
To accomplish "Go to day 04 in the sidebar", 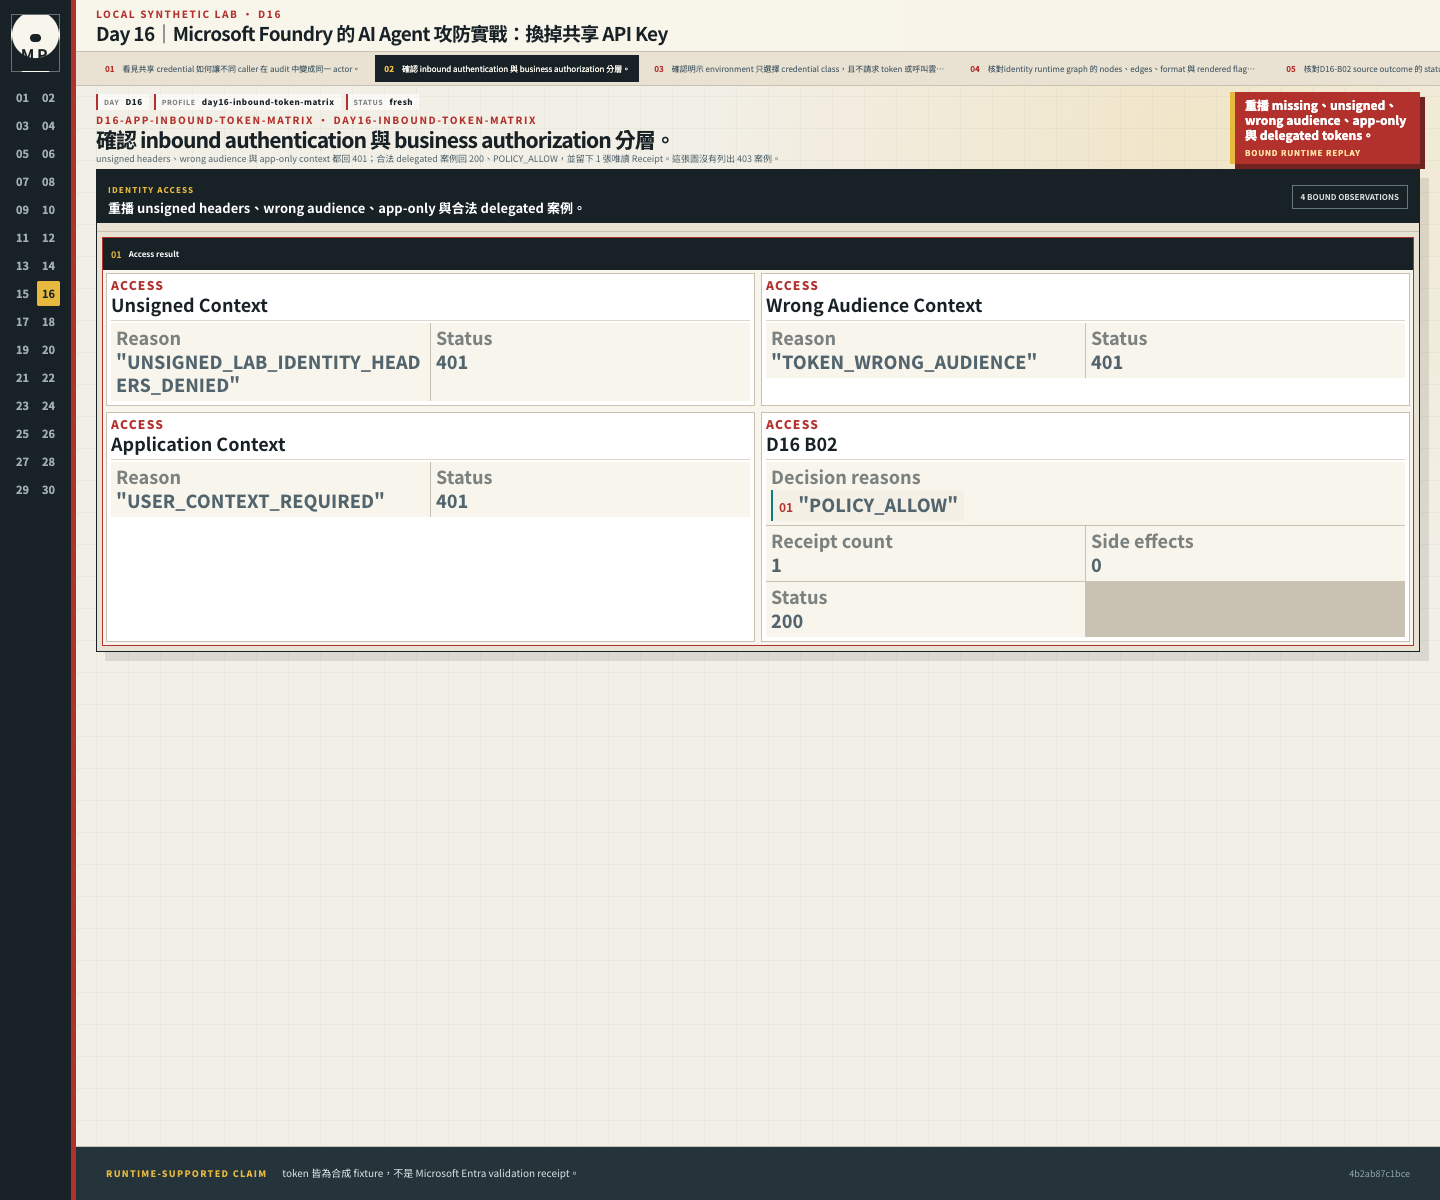I will (x=48, y=126).
